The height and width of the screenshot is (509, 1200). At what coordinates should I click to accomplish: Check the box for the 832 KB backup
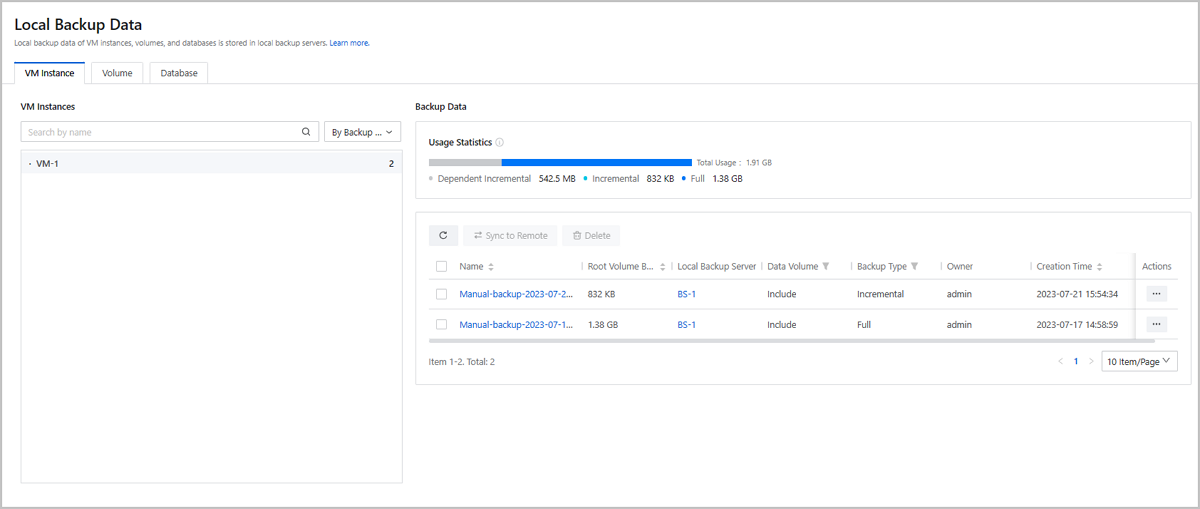(441, 294)
